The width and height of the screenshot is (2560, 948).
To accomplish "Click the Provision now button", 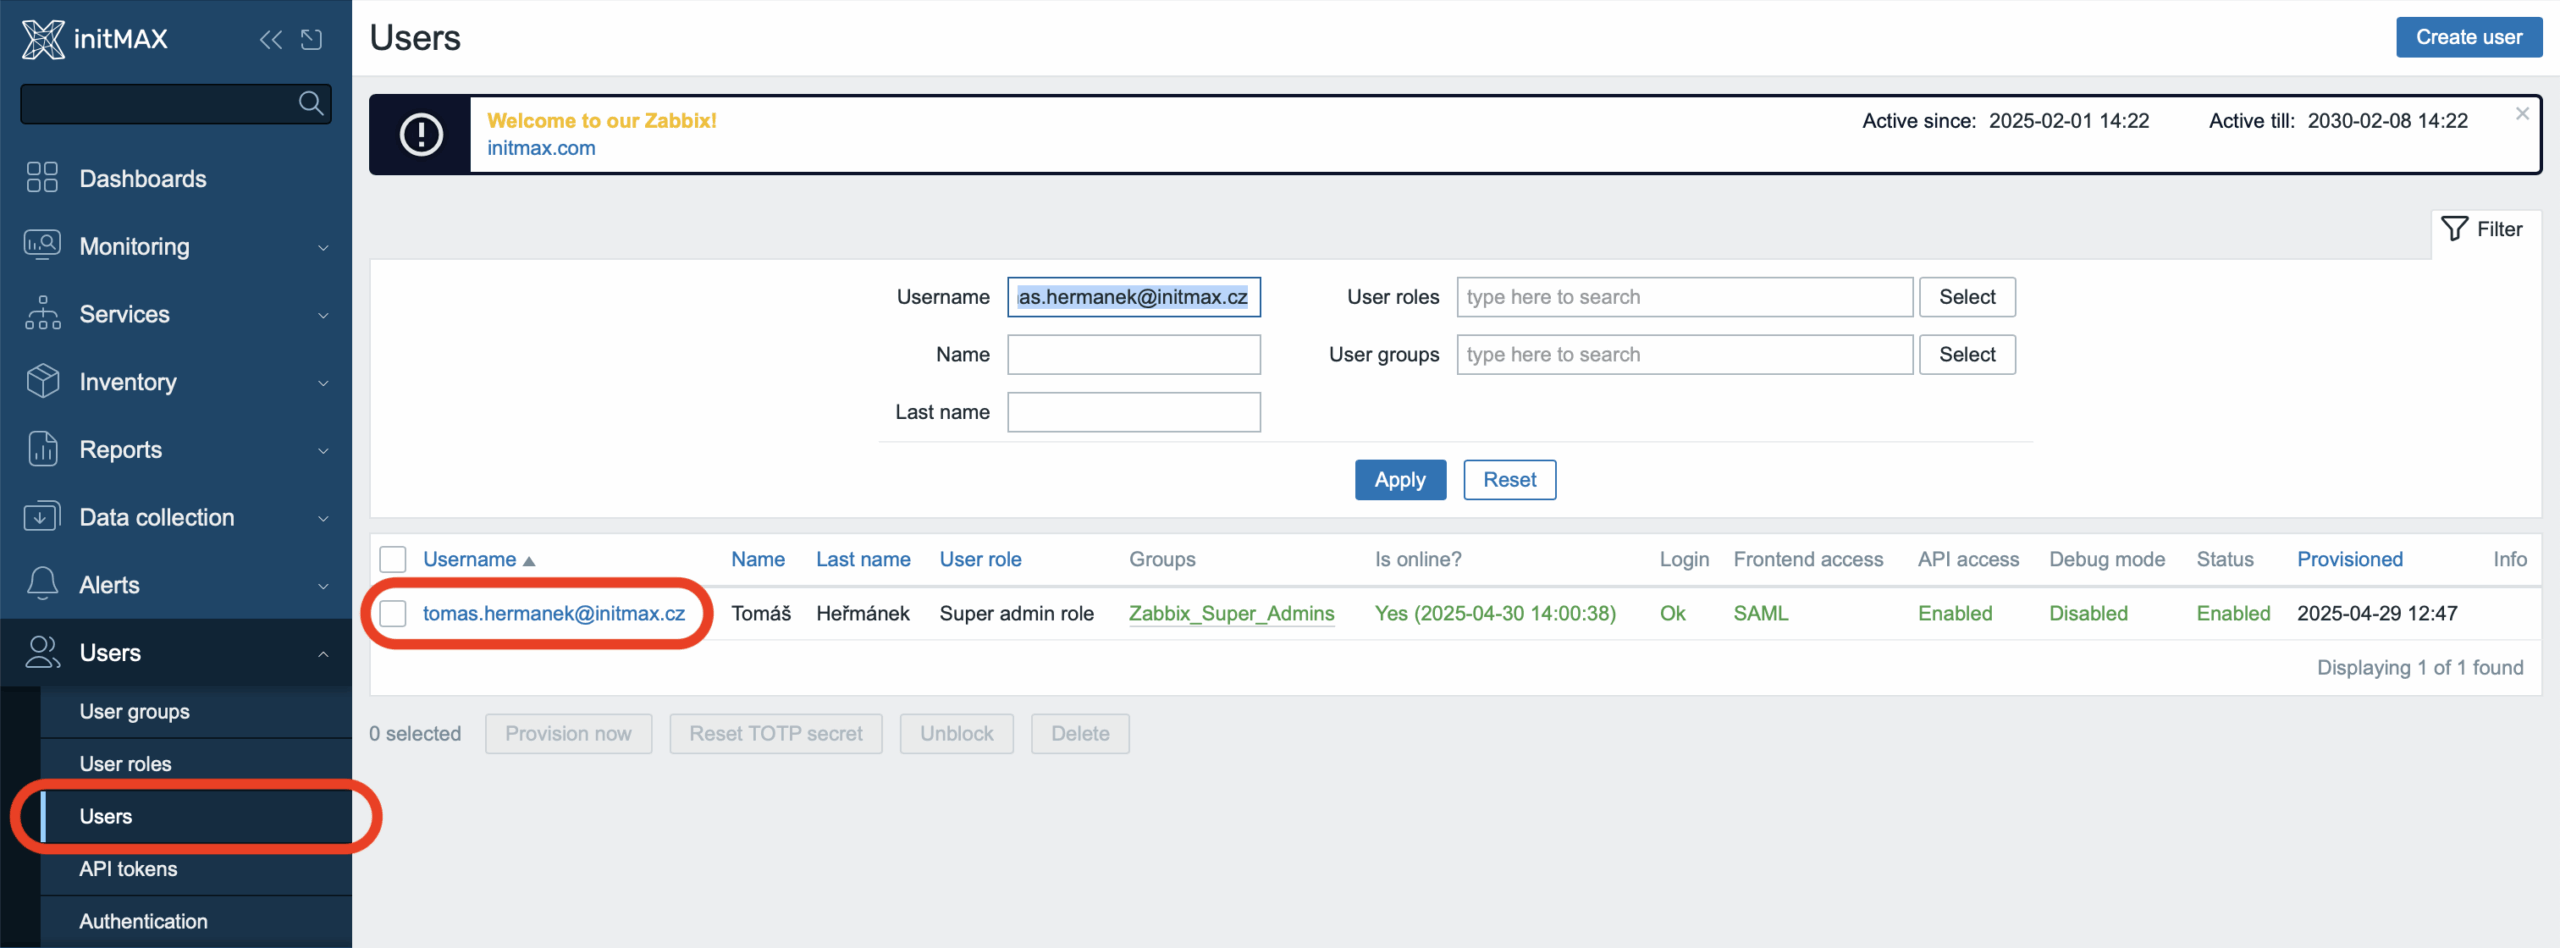I will (568, 733).
